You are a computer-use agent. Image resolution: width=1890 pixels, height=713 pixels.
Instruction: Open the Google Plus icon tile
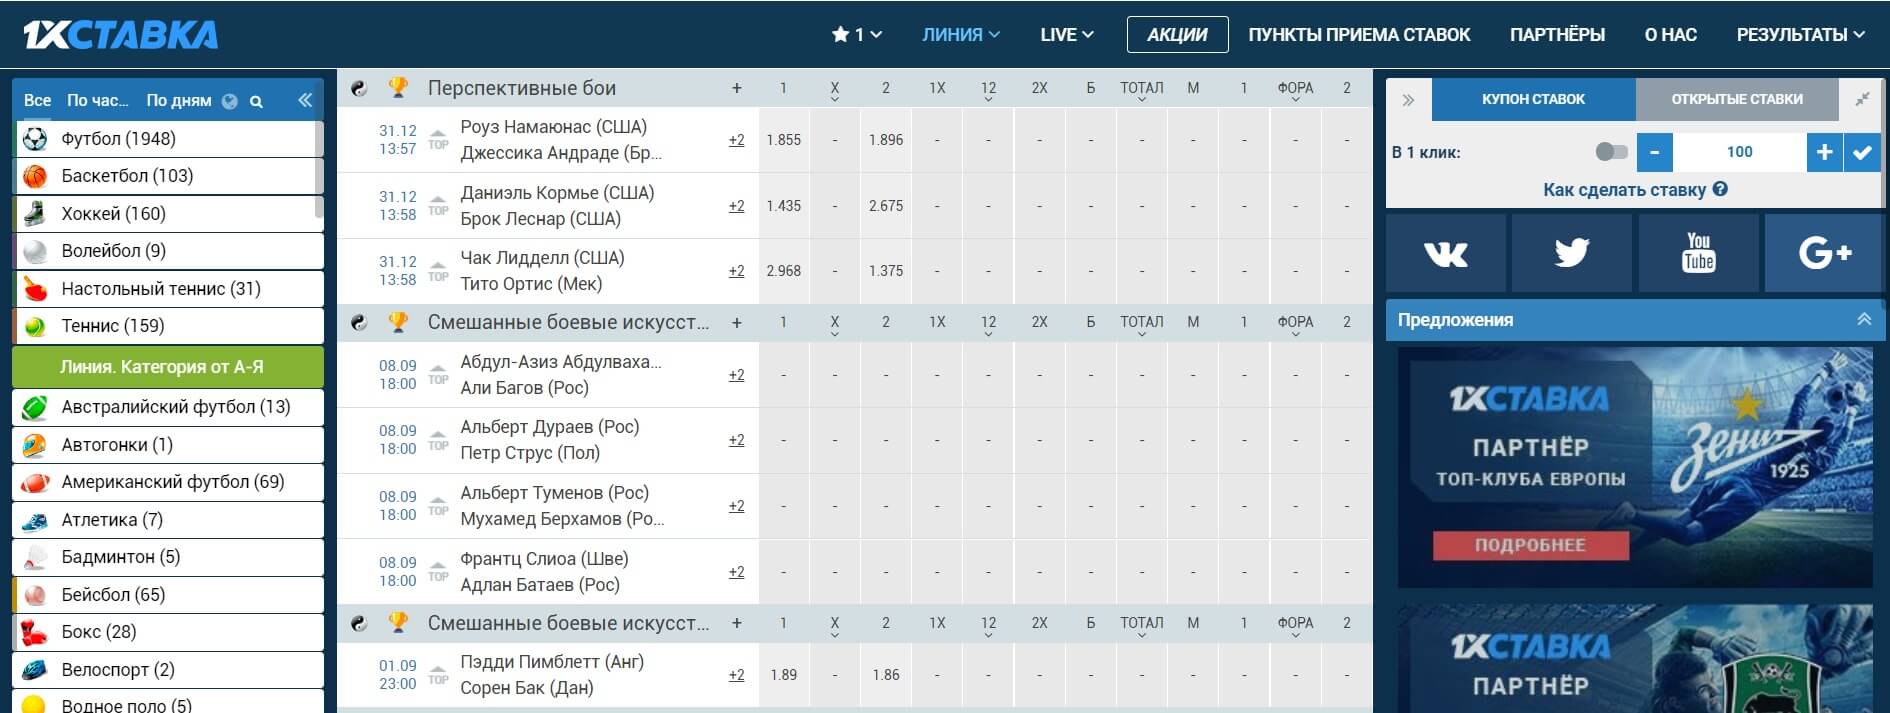click(x=1825, y=254)
